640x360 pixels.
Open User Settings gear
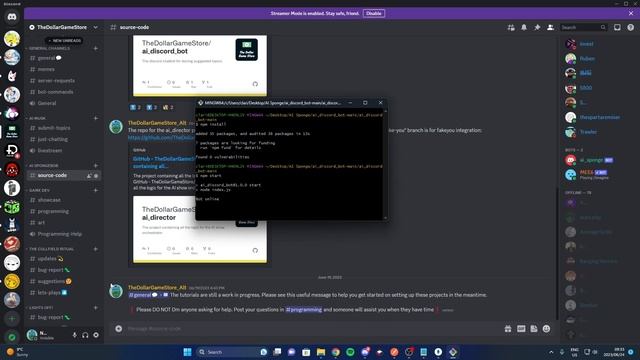(96, 335)
